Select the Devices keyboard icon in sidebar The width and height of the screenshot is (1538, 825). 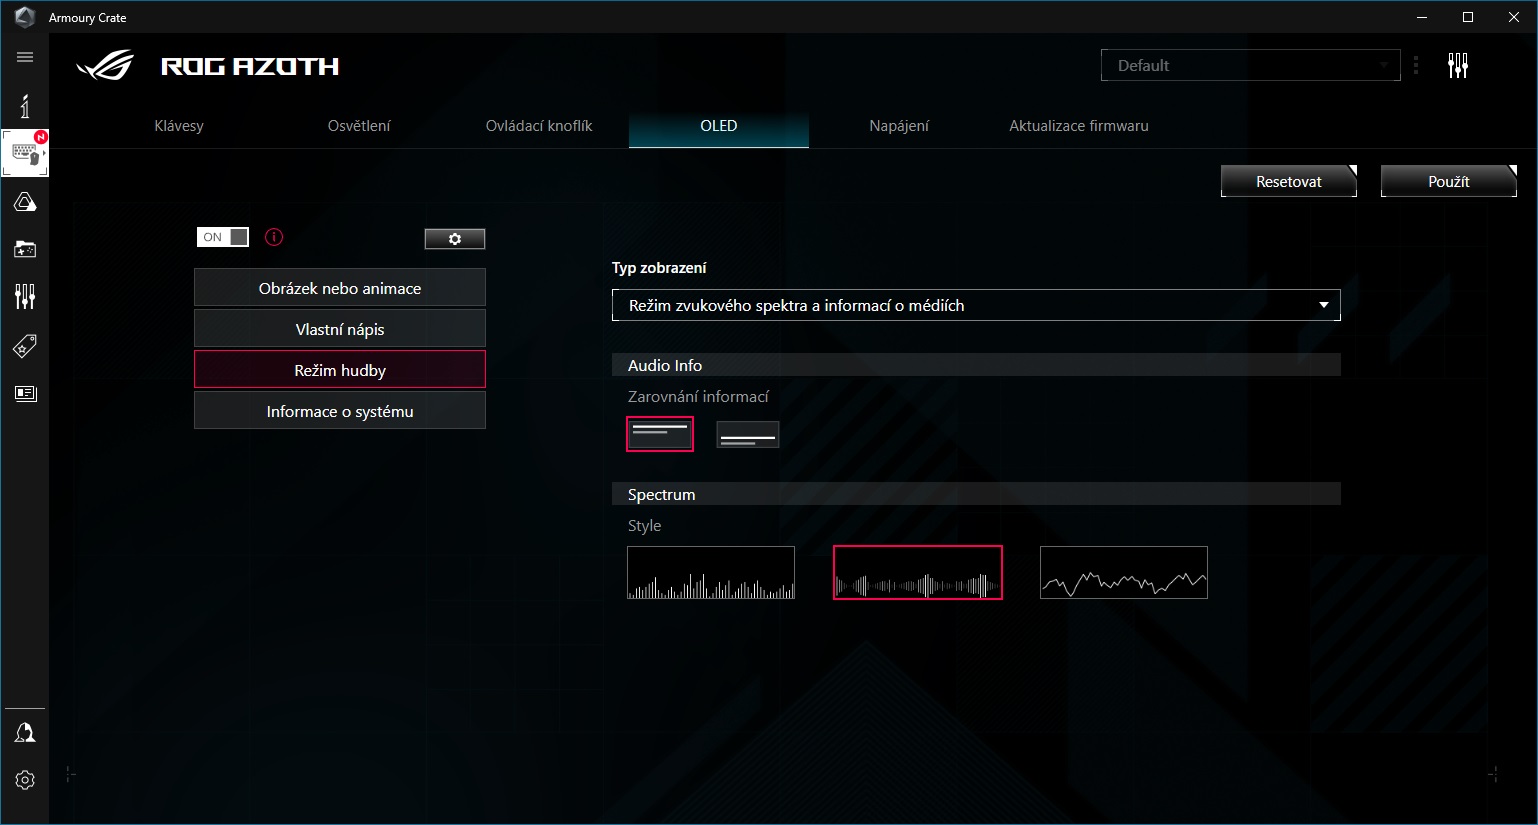pos(25,153)
